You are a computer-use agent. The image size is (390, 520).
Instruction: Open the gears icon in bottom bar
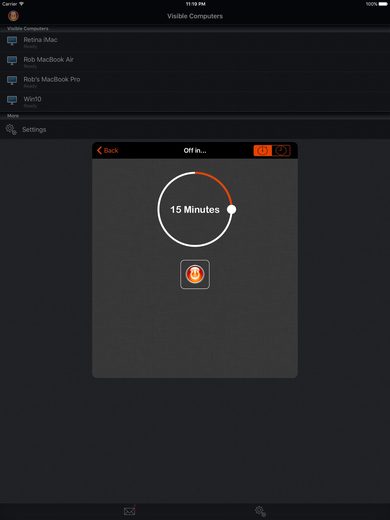click(260, 511)
